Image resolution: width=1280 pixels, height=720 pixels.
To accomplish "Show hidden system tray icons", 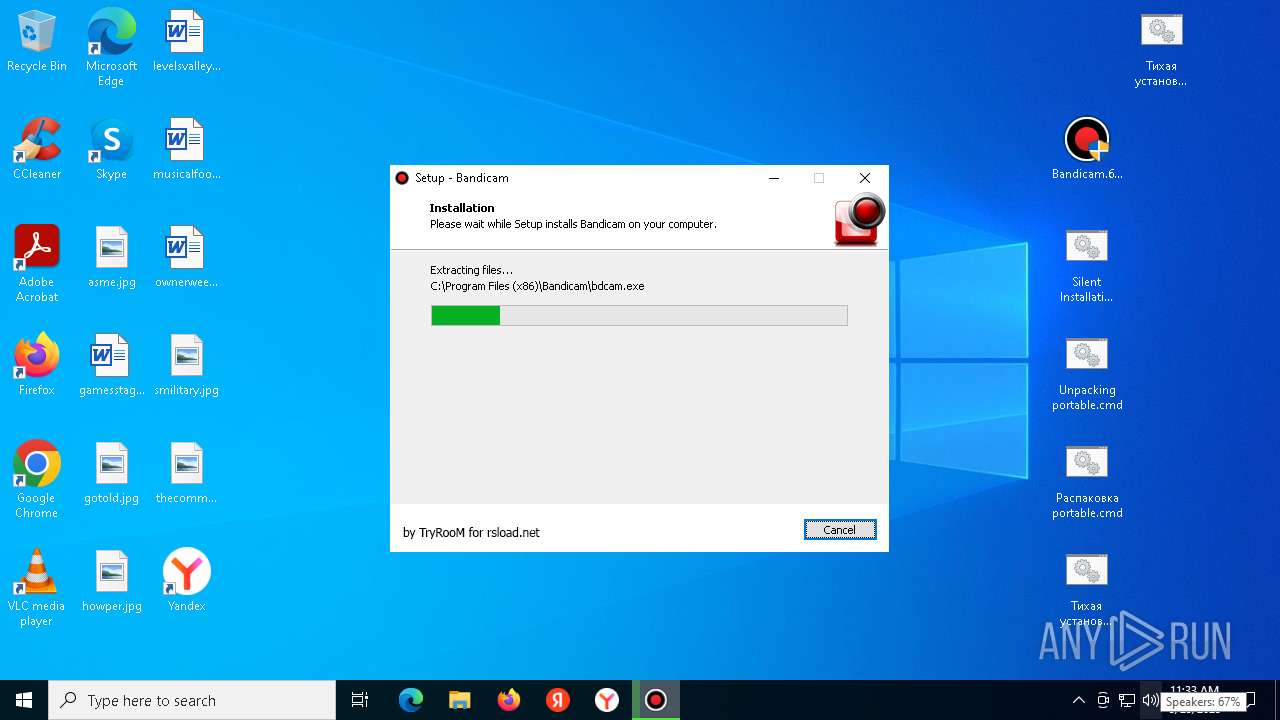I will pyautogui.click(x=1078, y=700).
